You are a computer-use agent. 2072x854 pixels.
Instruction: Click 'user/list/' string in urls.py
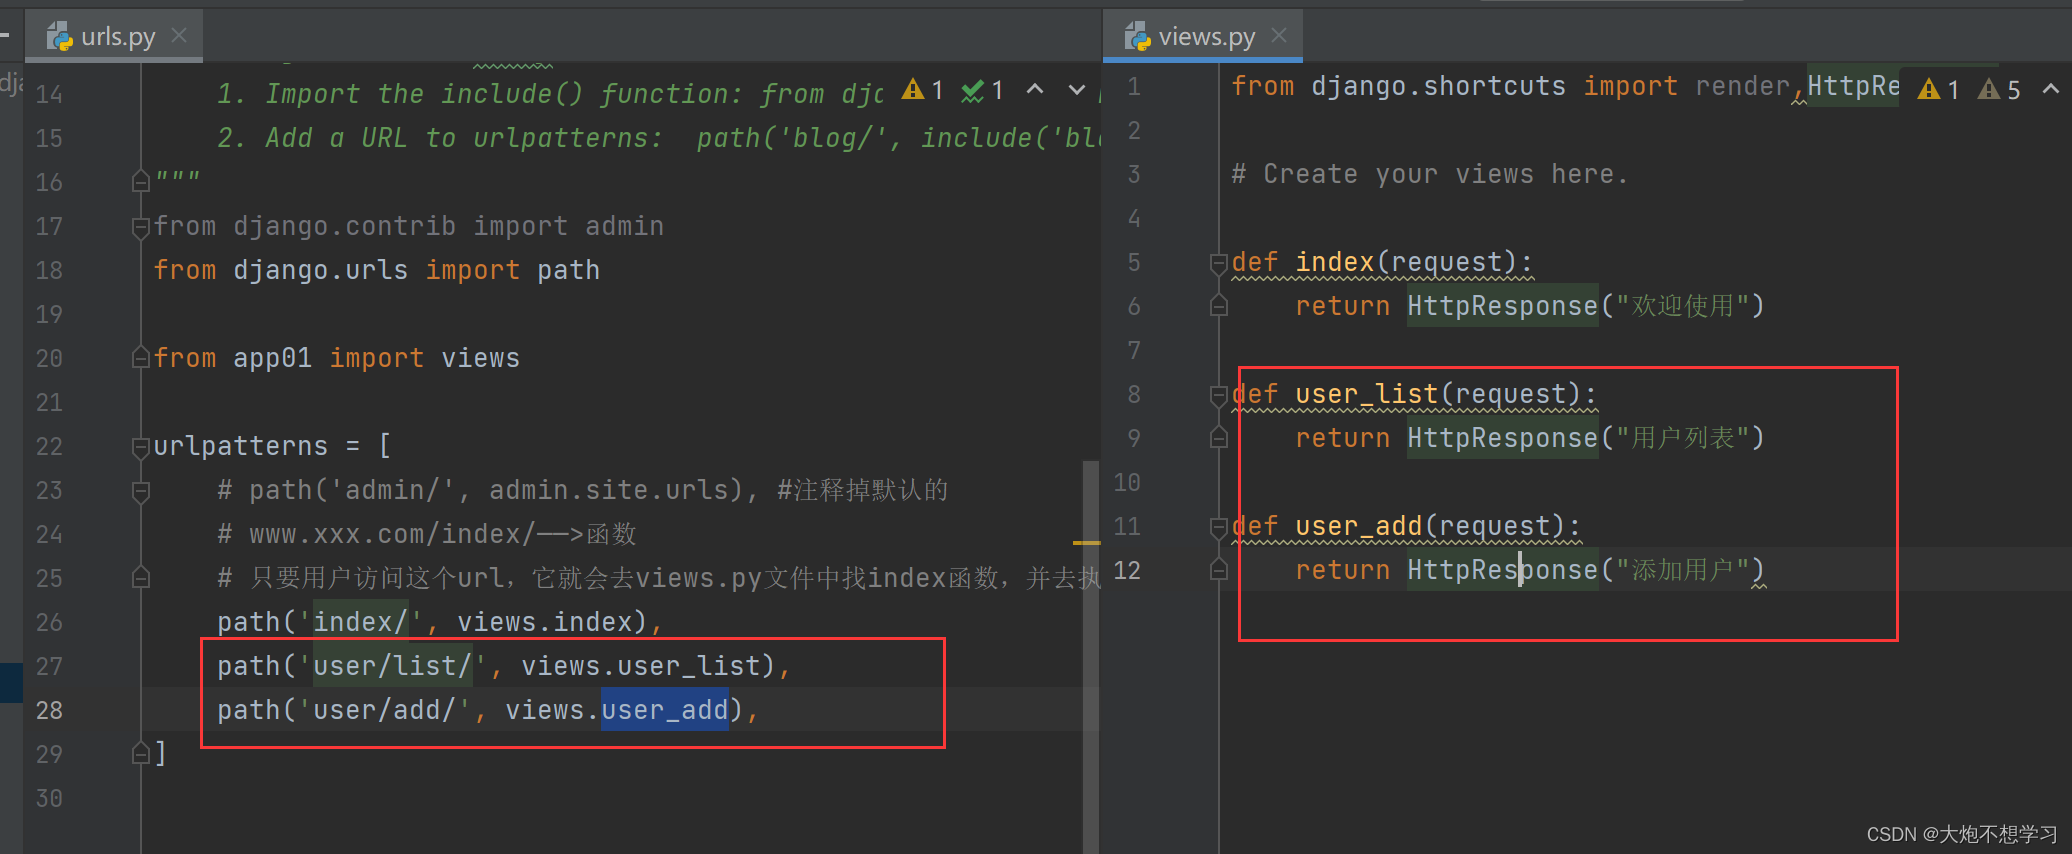393,666
